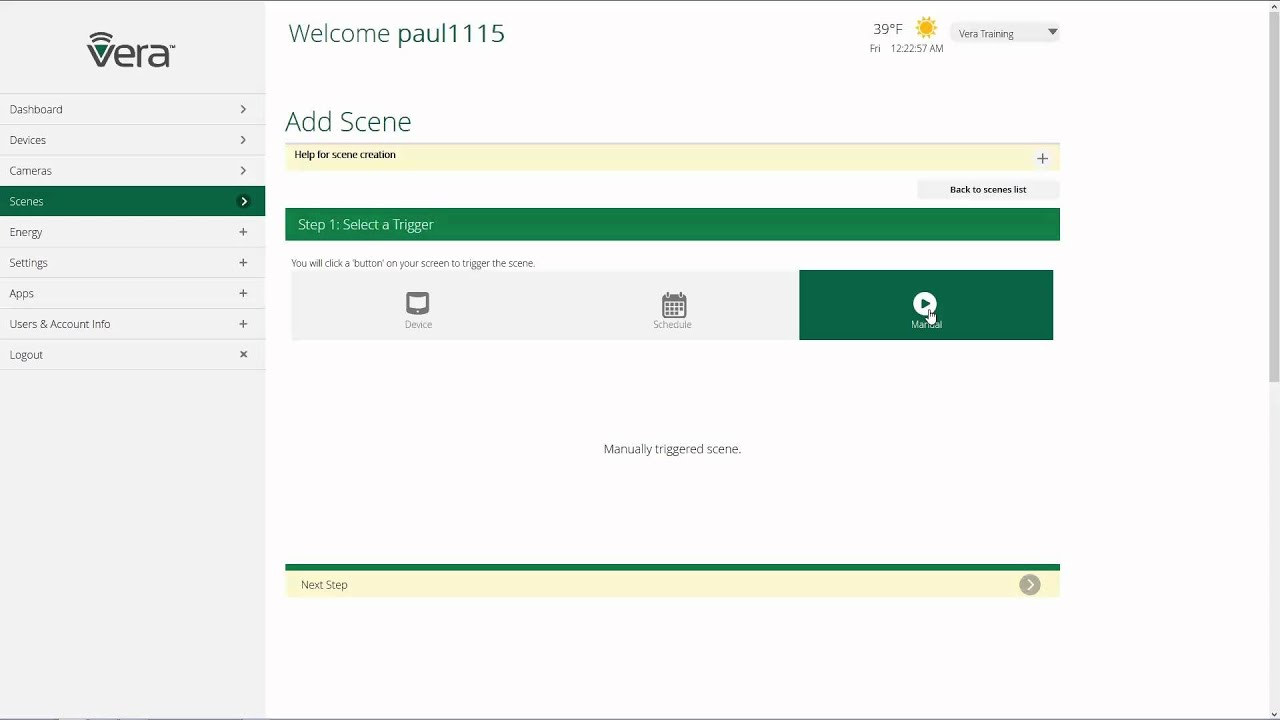Click the Back to scenes list button
Screen dimensions: 1280x720
(987, 189)
